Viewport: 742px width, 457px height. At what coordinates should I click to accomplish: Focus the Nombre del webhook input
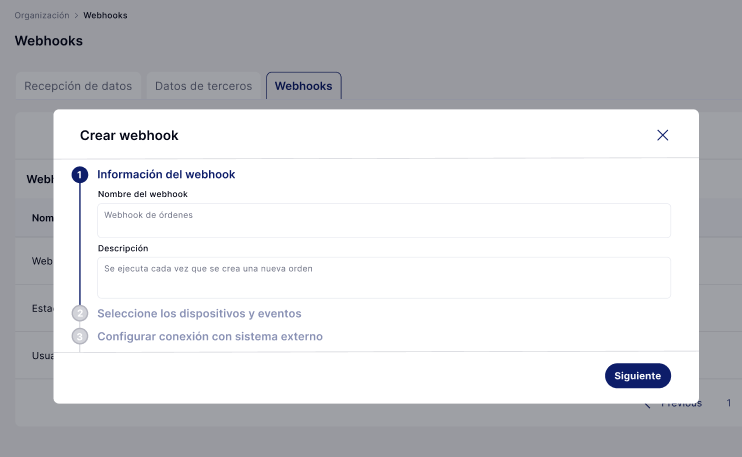point(384,220)
